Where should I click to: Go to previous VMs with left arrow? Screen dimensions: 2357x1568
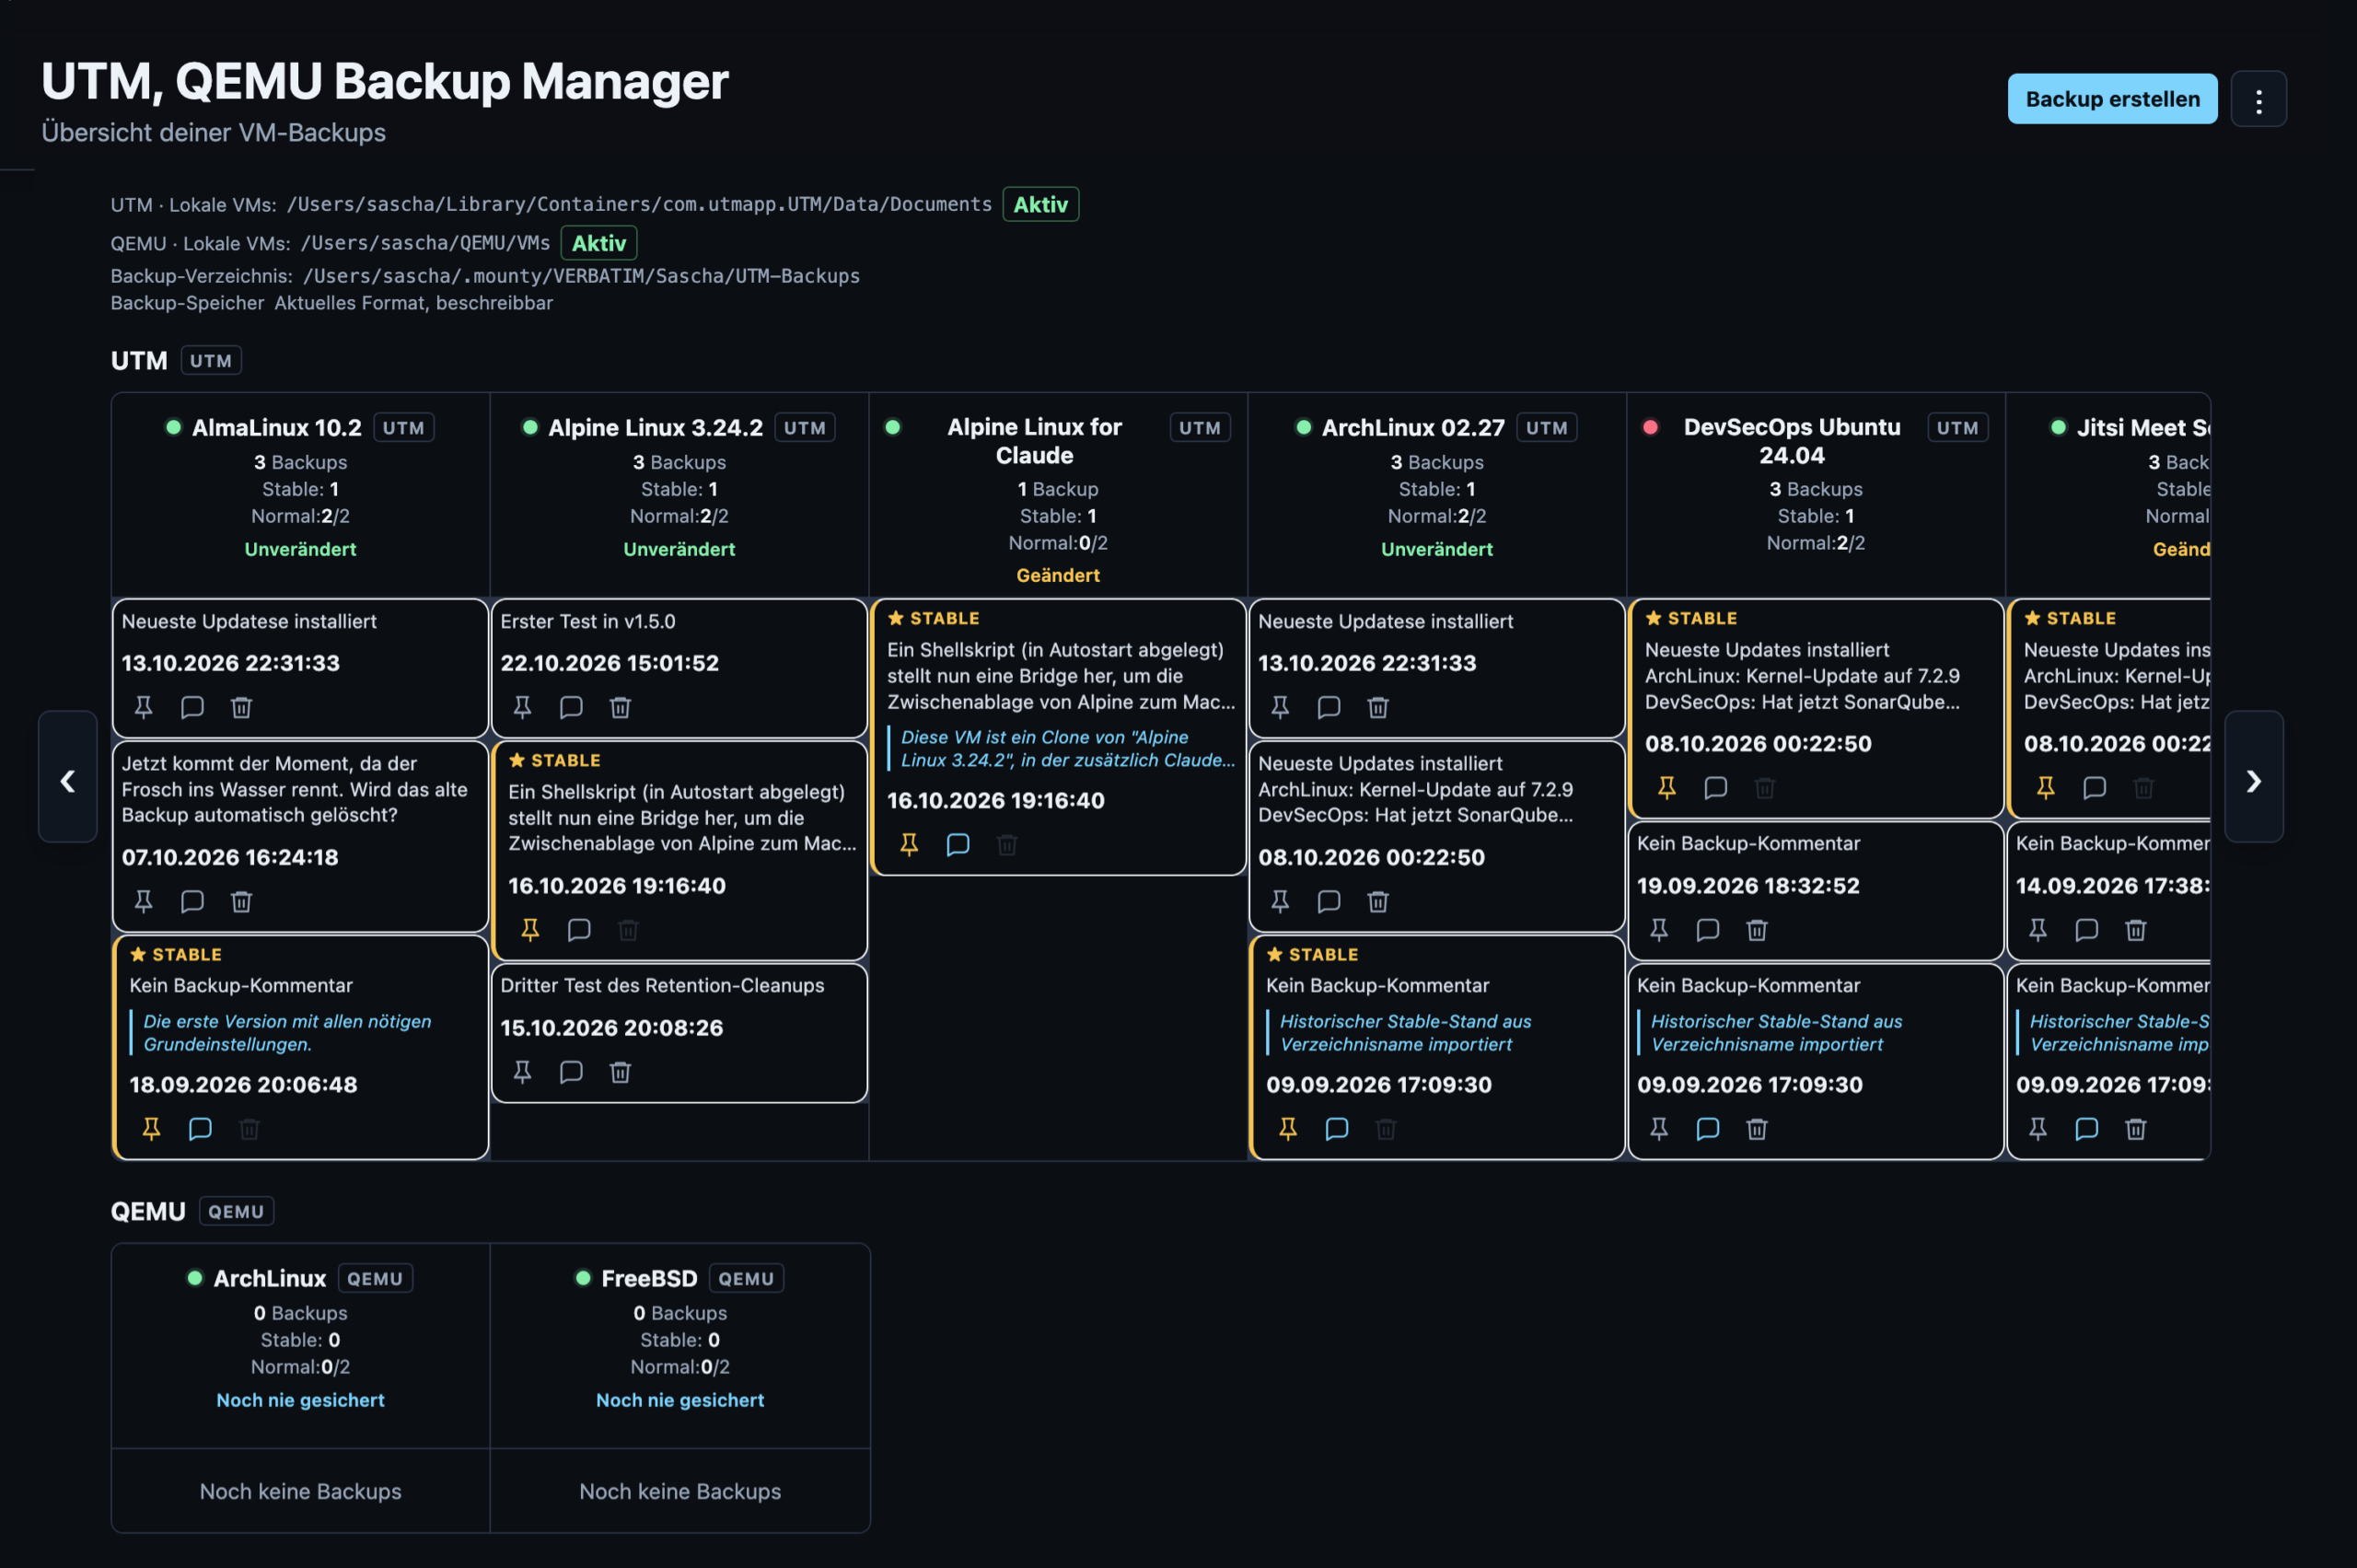tap(68, 777)
